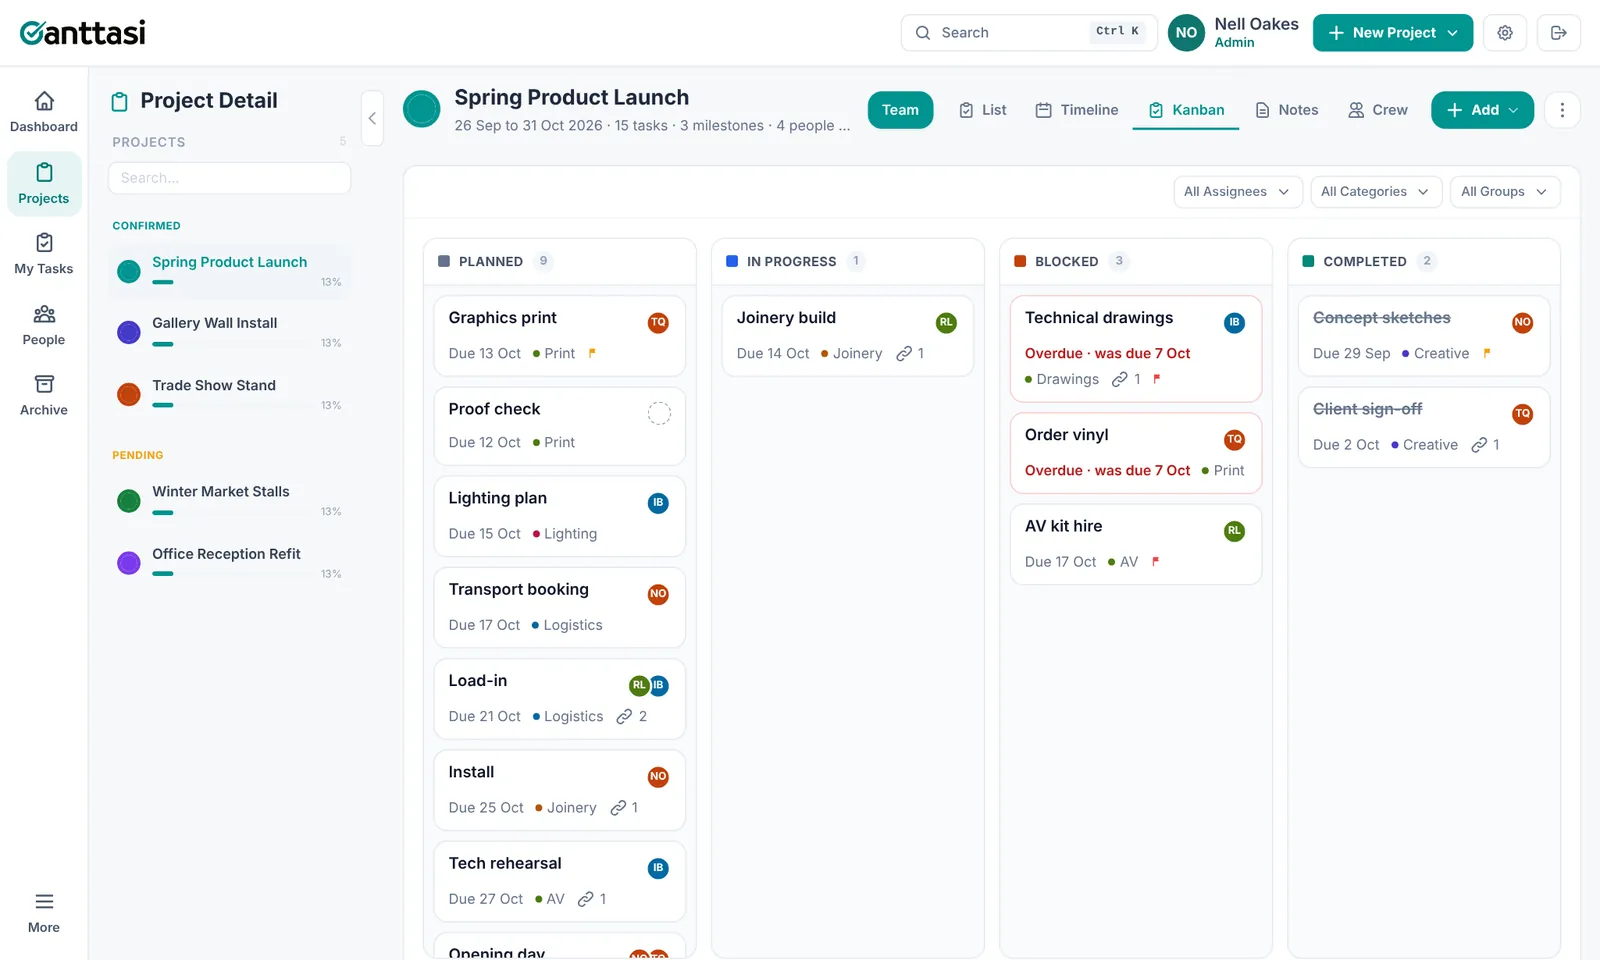
Task: Select Winter Market Stalls project
Action: [x=229, y=501]
